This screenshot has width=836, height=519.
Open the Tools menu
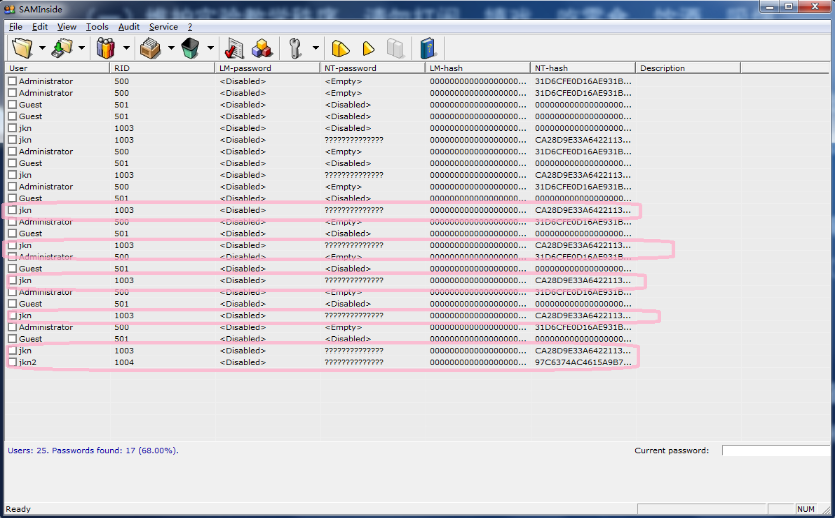(x=97, y=27)
